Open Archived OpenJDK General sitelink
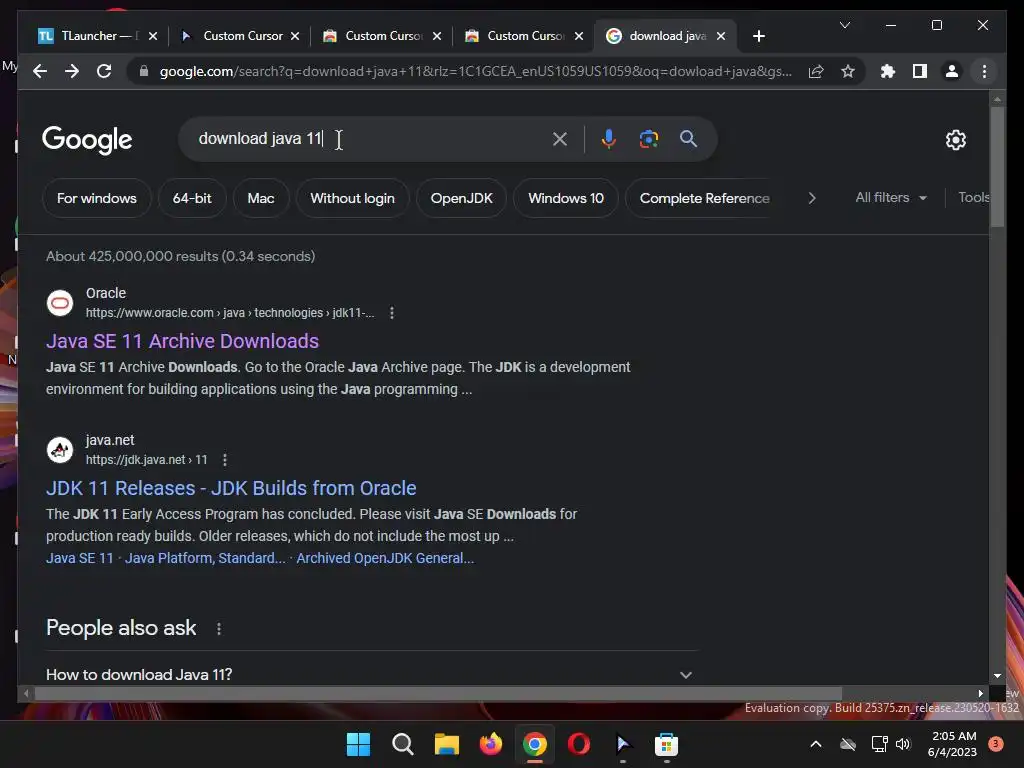 point(385,558)
